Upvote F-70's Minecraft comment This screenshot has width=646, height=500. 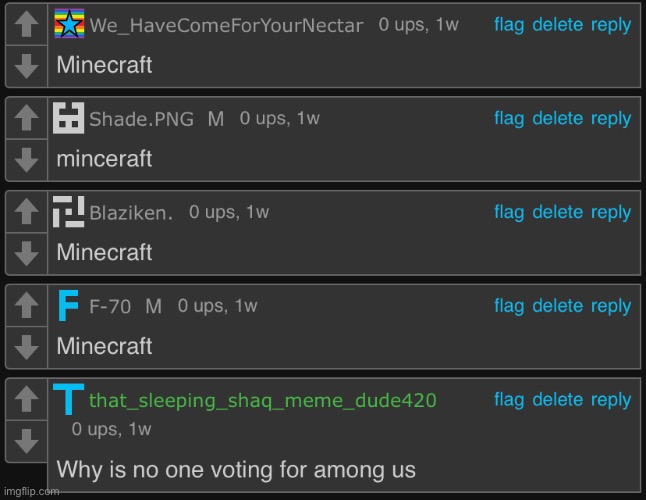point(26,305)
